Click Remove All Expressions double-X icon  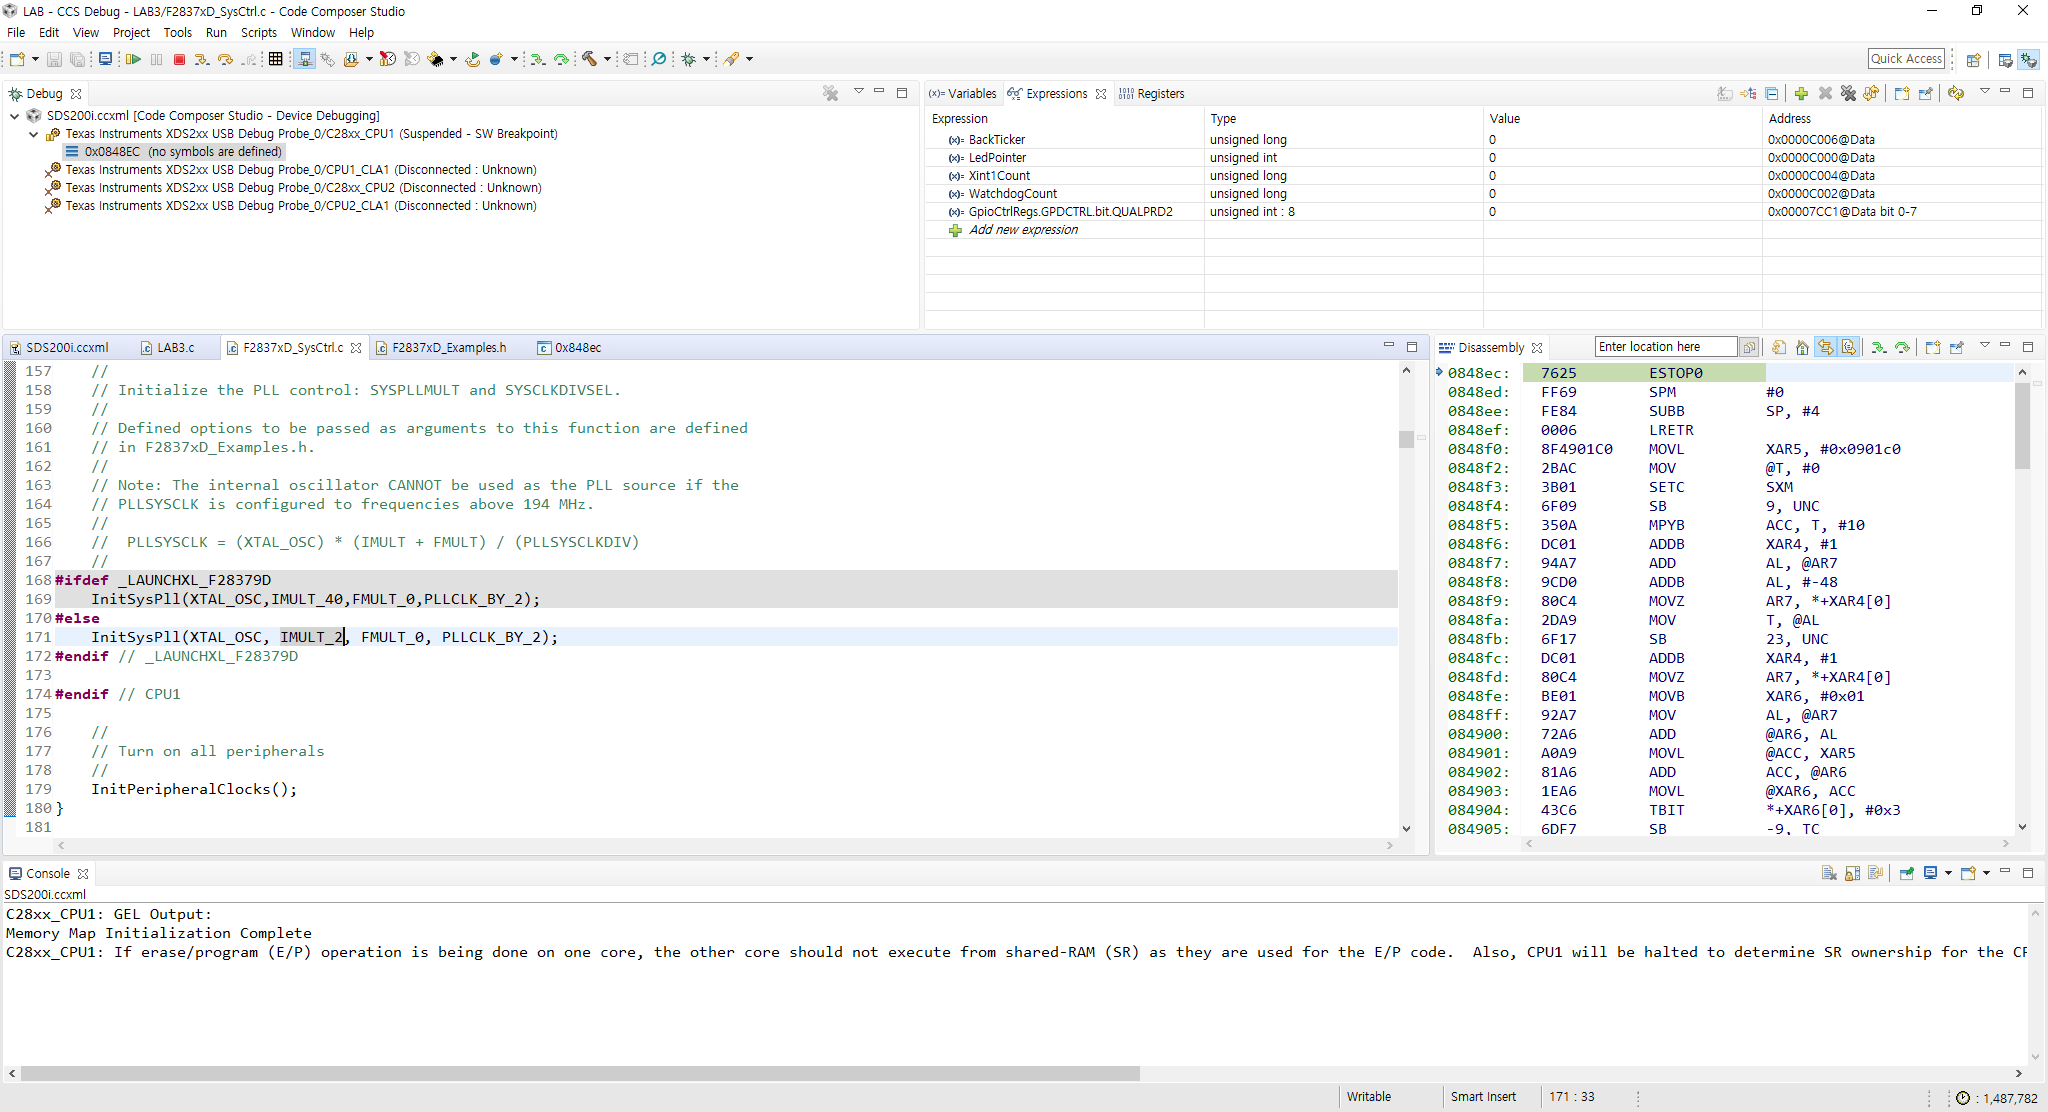click(x=1848, y=94)
